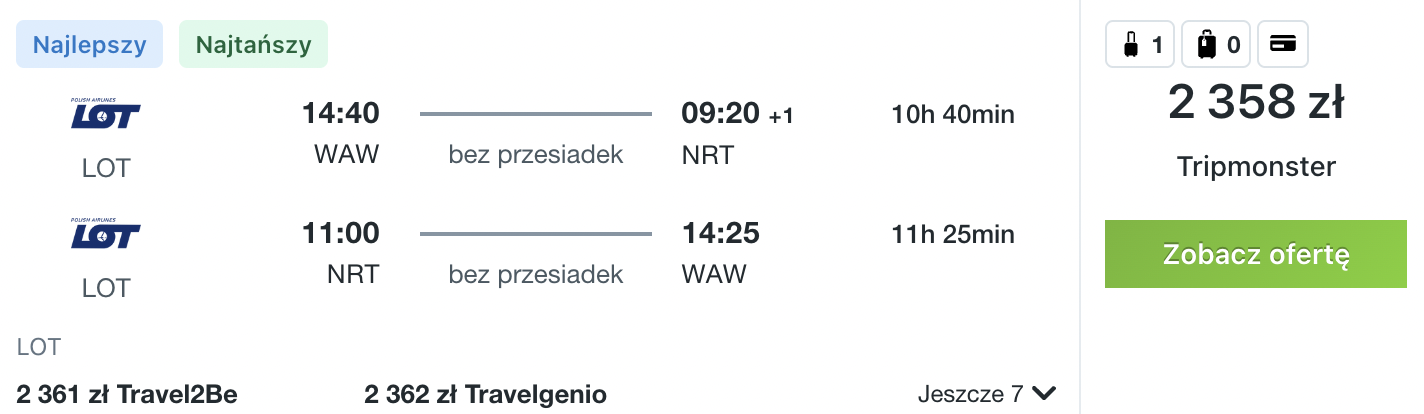Viewport: 1424px width, 414px height.
Task: Select the Najtańszy tag
Action: tap(253, 45)
